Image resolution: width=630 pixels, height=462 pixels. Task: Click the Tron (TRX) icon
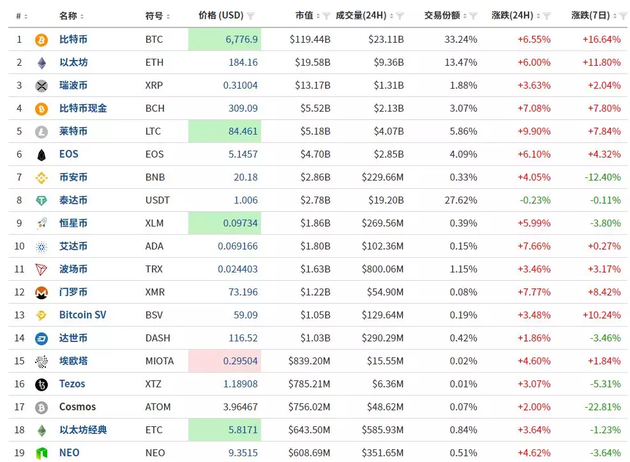(41, 270)
